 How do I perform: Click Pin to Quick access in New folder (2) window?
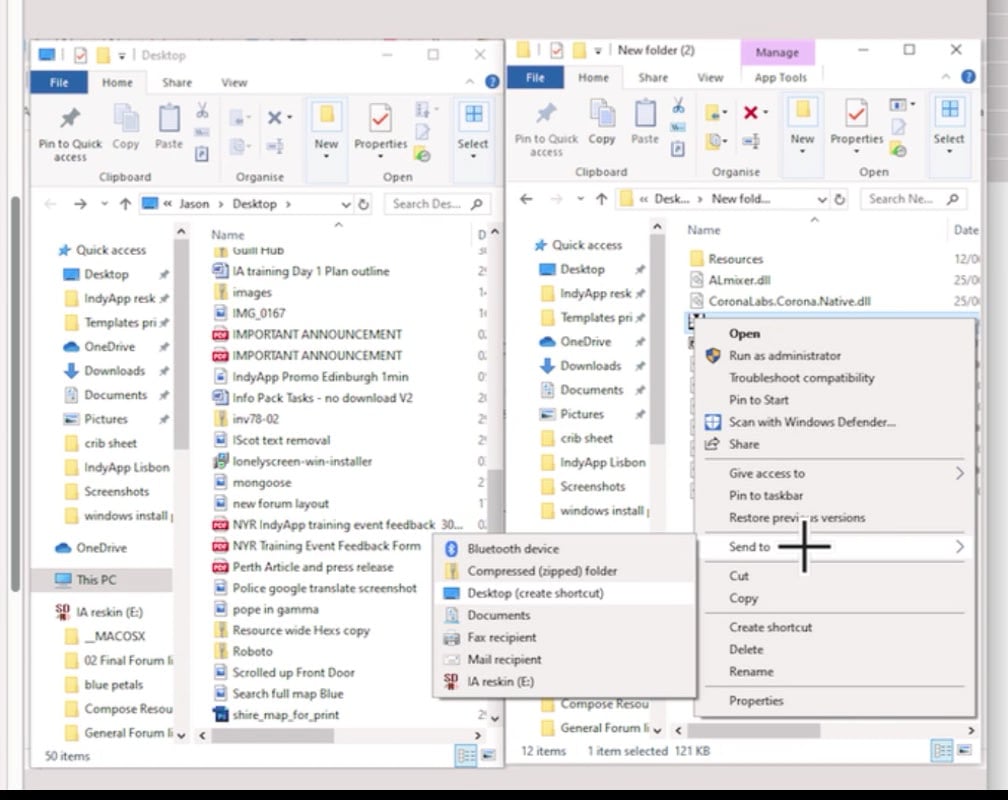coord(546,130)
